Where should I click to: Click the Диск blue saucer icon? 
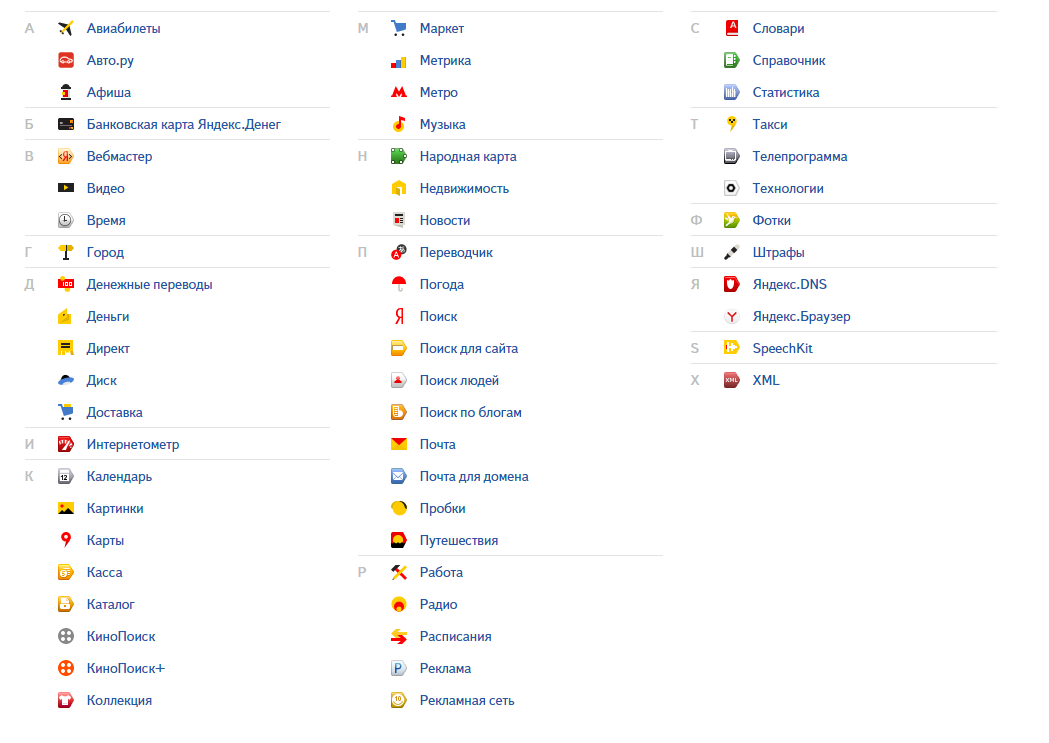[x=66, y=380]
